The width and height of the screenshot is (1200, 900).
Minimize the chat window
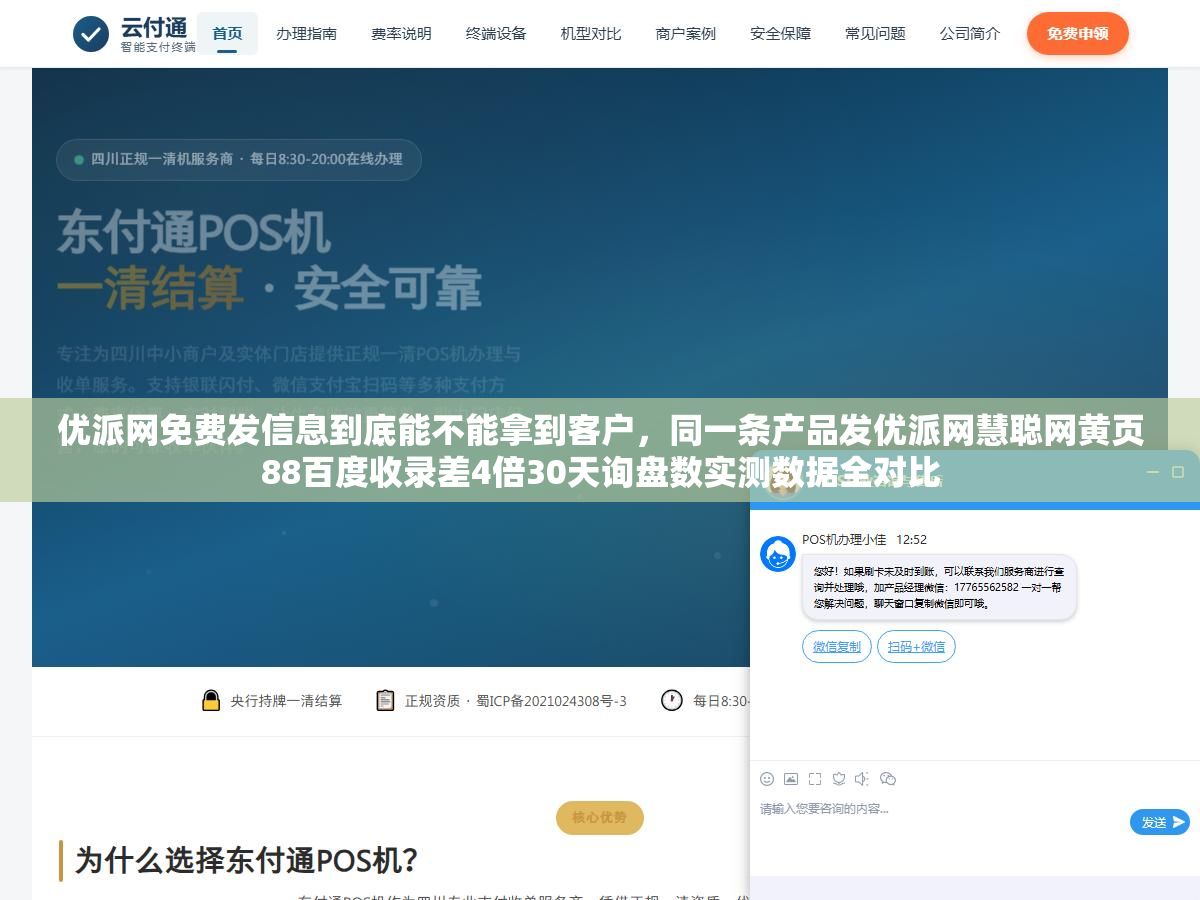click(1153, 473)
